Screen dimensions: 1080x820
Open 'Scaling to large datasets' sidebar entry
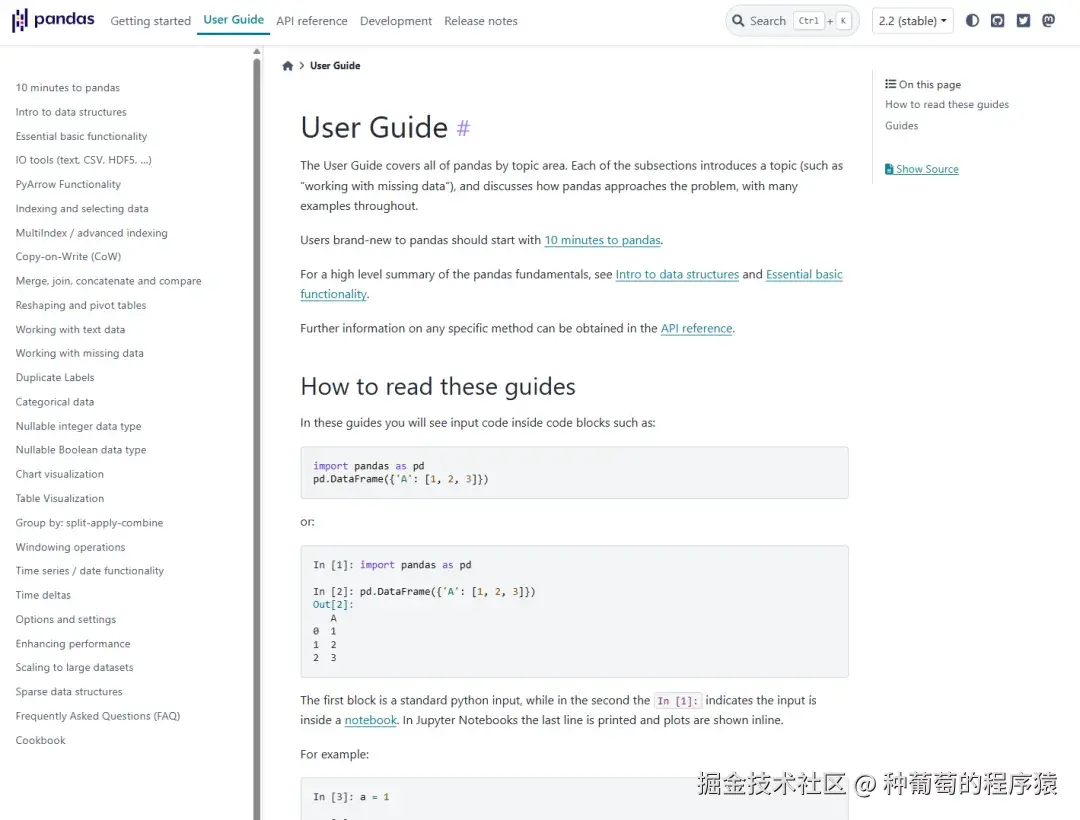pyautogui.click(x=74, y=667)
